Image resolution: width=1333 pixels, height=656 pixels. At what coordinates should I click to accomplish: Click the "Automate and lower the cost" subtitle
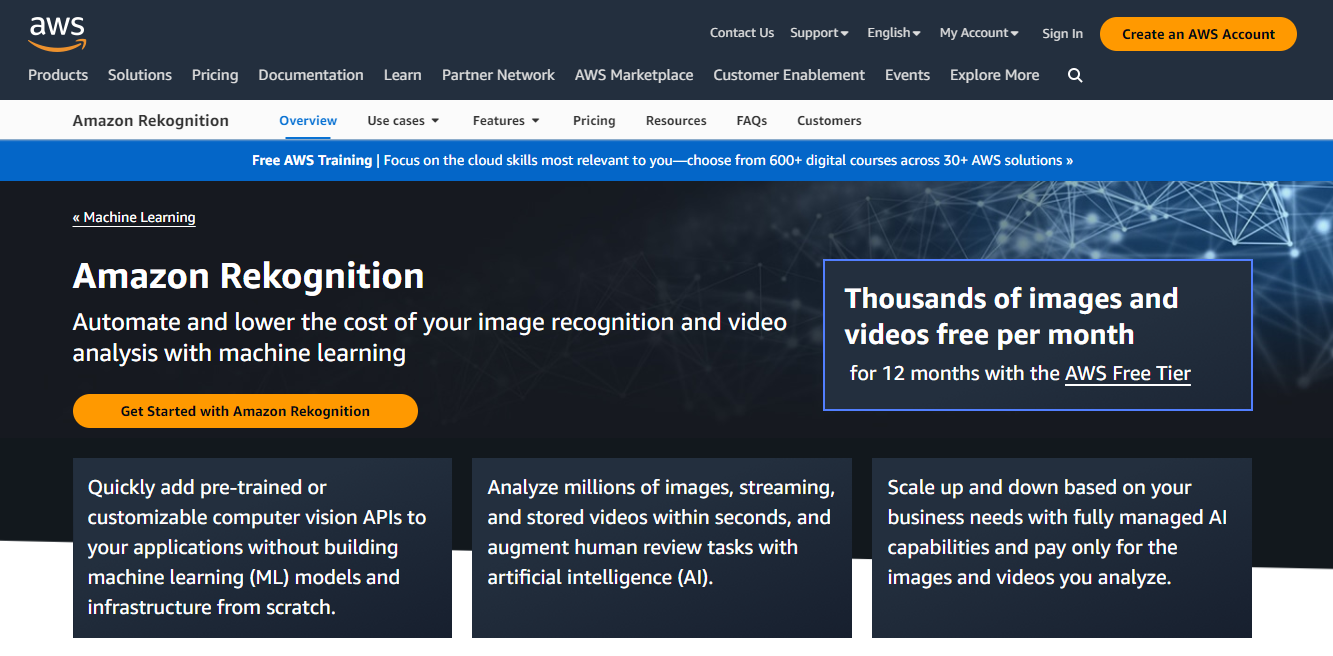430,337
